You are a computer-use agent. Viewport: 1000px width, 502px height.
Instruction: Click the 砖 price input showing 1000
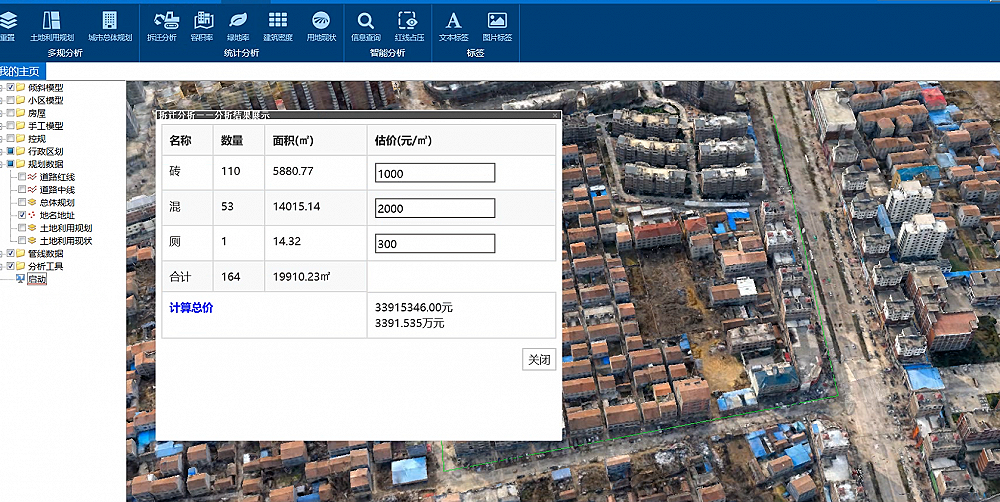tap(435, 173)
